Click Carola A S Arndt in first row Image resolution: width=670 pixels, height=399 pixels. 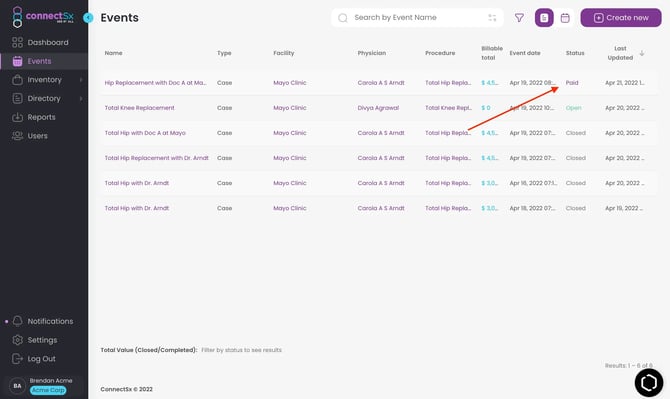point(381,82)
